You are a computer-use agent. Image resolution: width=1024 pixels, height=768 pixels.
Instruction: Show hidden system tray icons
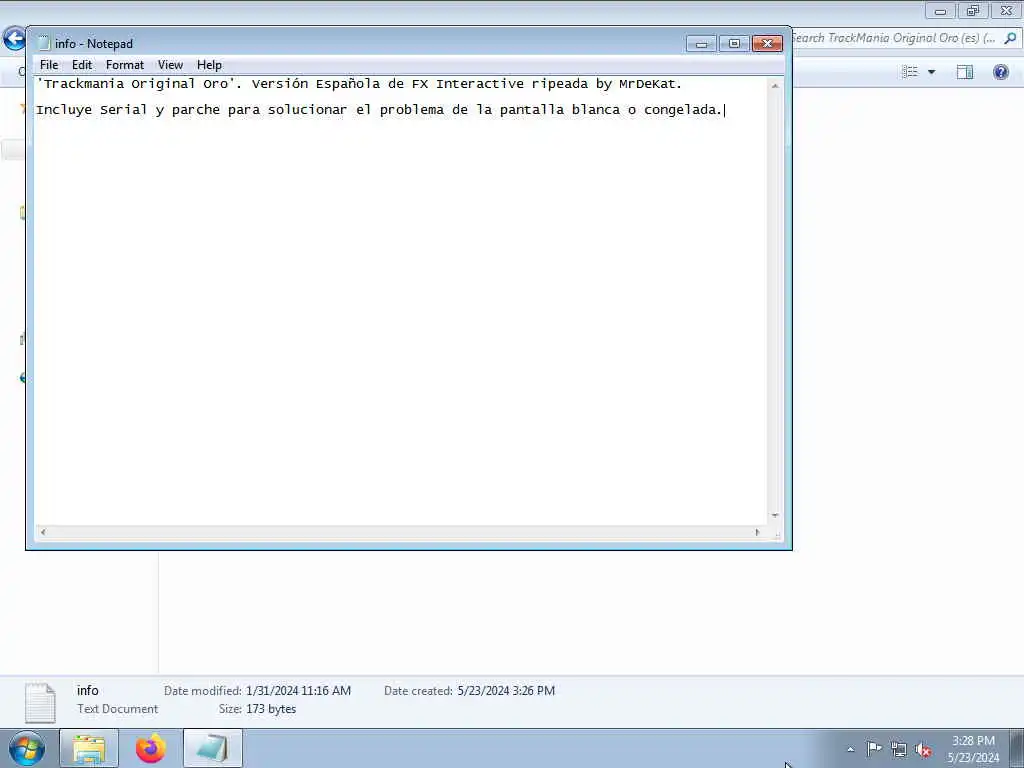[x=850, y=749]
